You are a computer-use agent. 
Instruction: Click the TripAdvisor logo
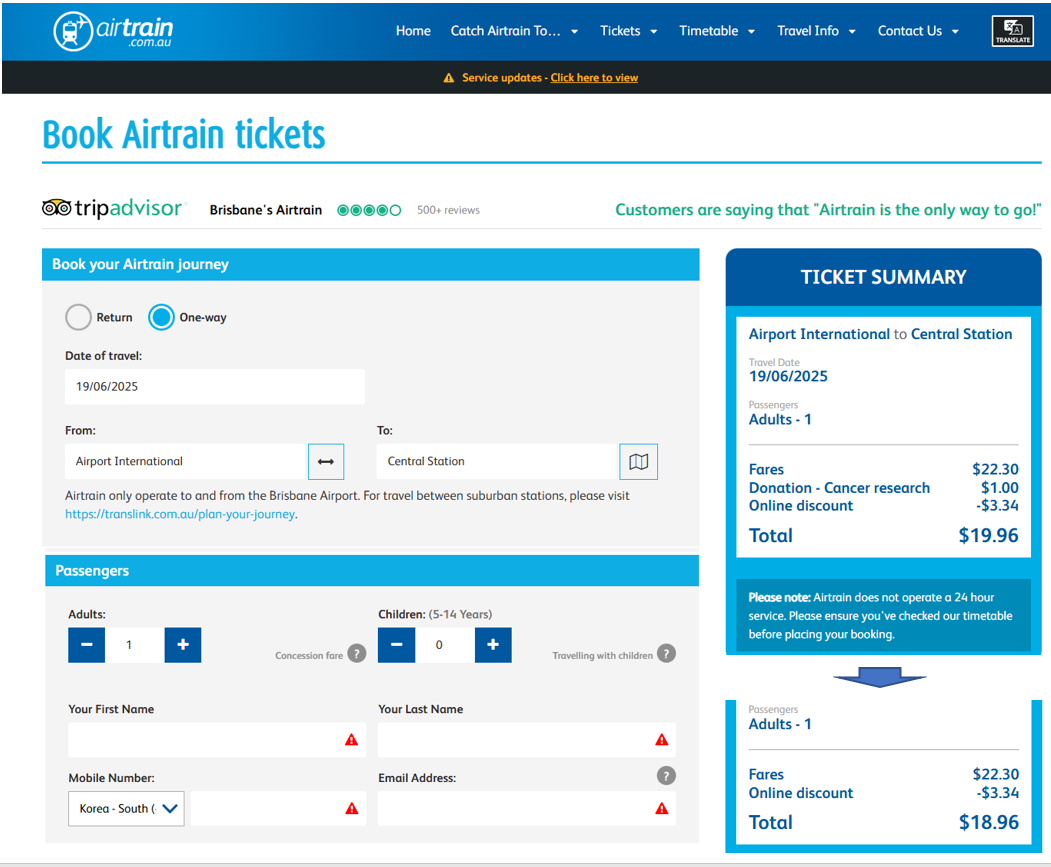click(x=112, y=209)
